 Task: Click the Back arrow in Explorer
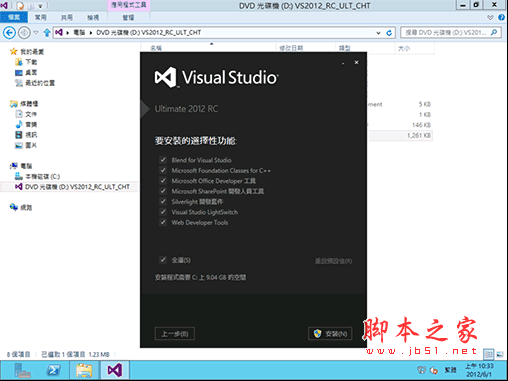coord(9,33)
